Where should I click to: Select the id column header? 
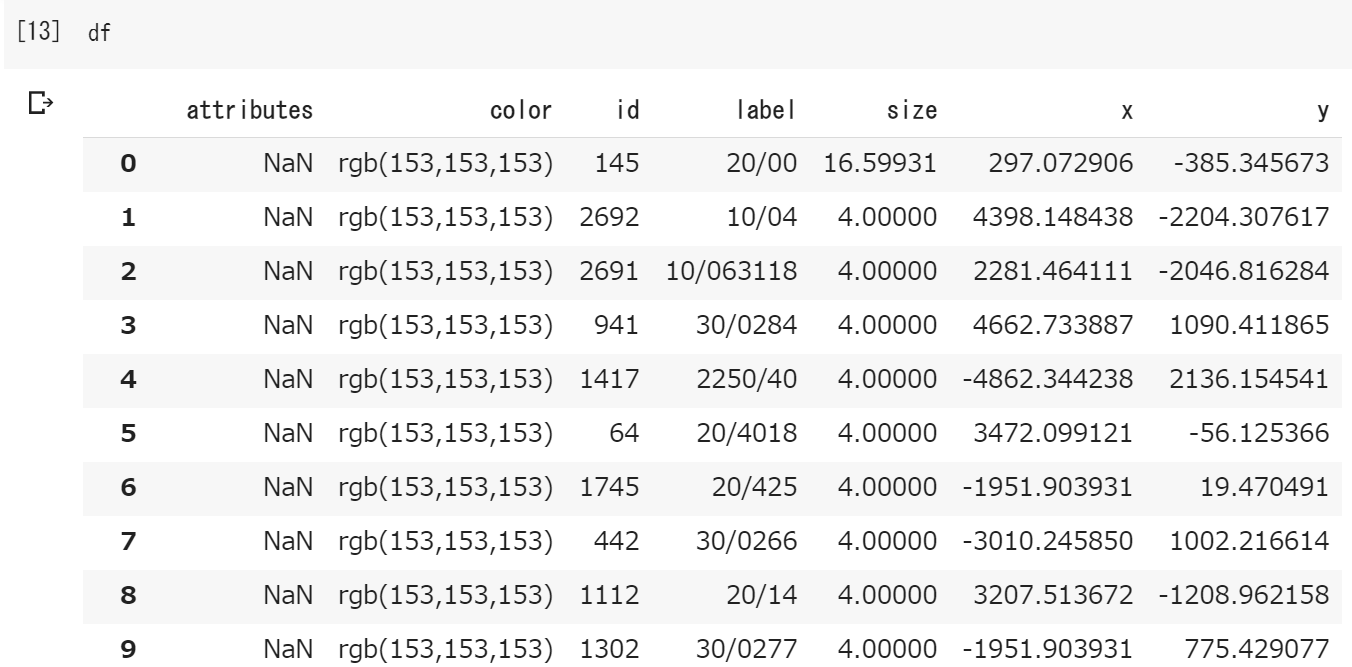tap(615, 111)
